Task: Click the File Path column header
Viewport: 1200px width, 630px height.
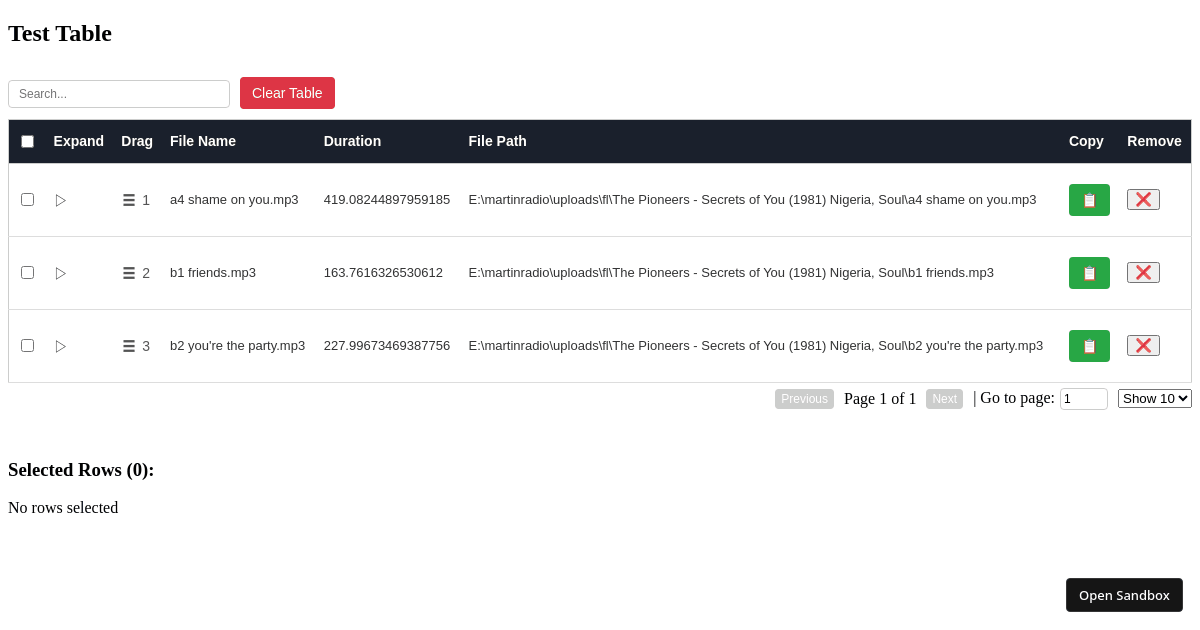Action: pos(497,141)
